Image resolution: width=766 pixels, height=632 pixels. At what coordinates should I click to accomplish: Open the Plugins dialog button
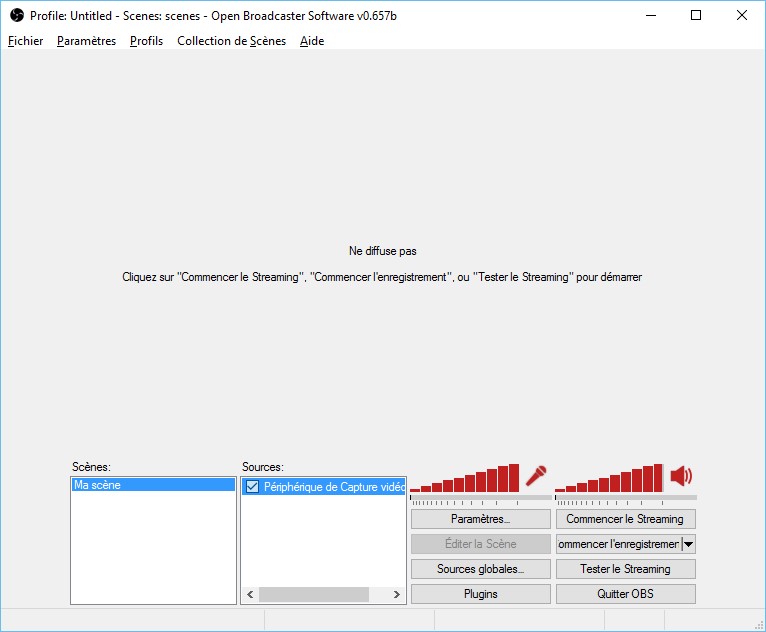[x=480, y=594]
